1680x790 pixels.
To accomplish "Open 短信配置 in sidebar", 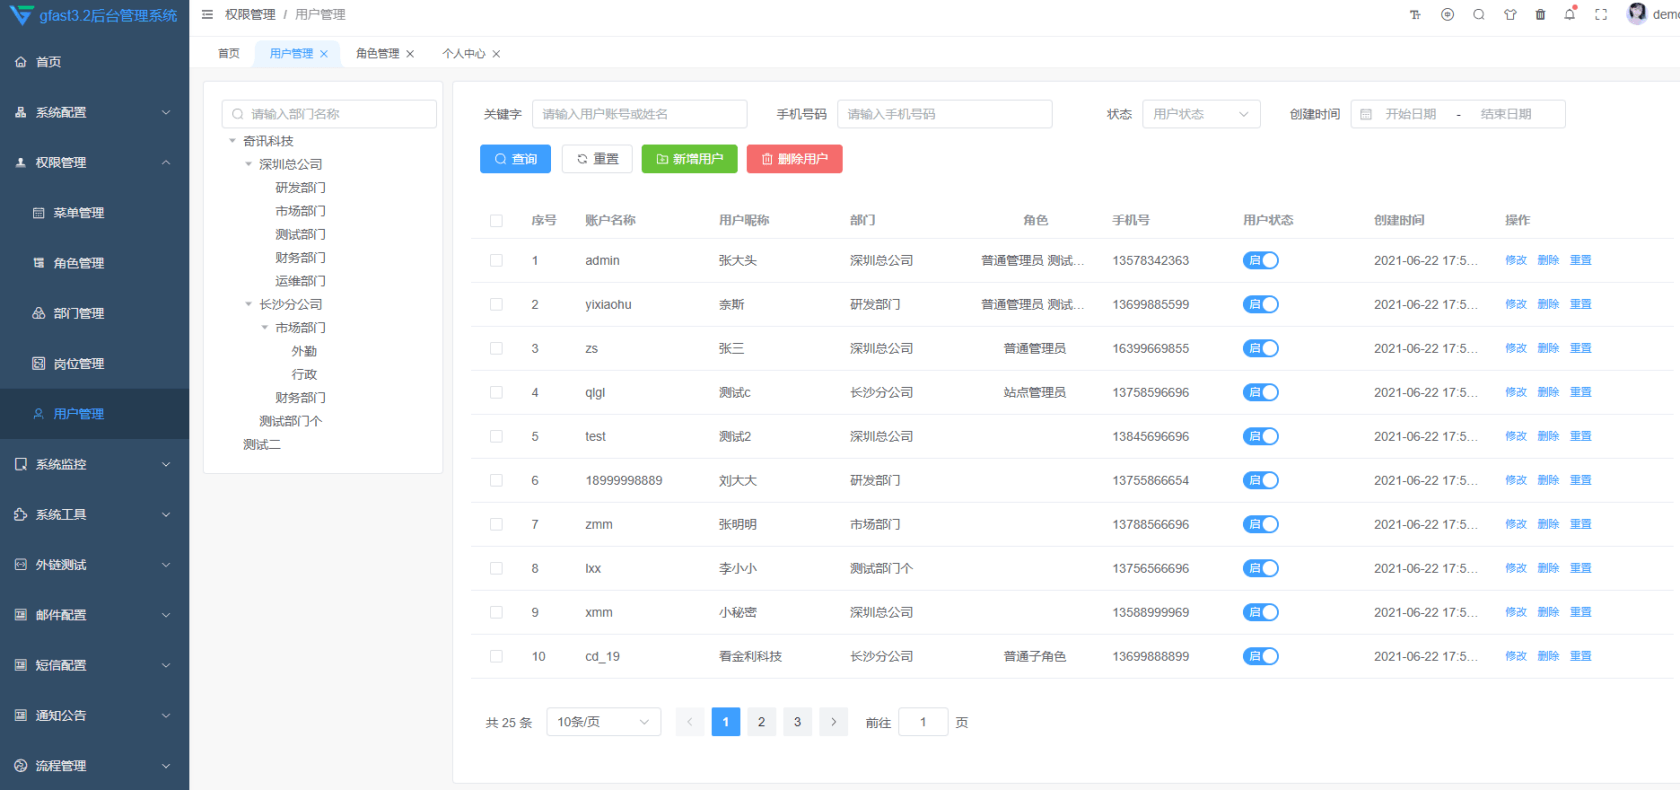I will [94, 665].
